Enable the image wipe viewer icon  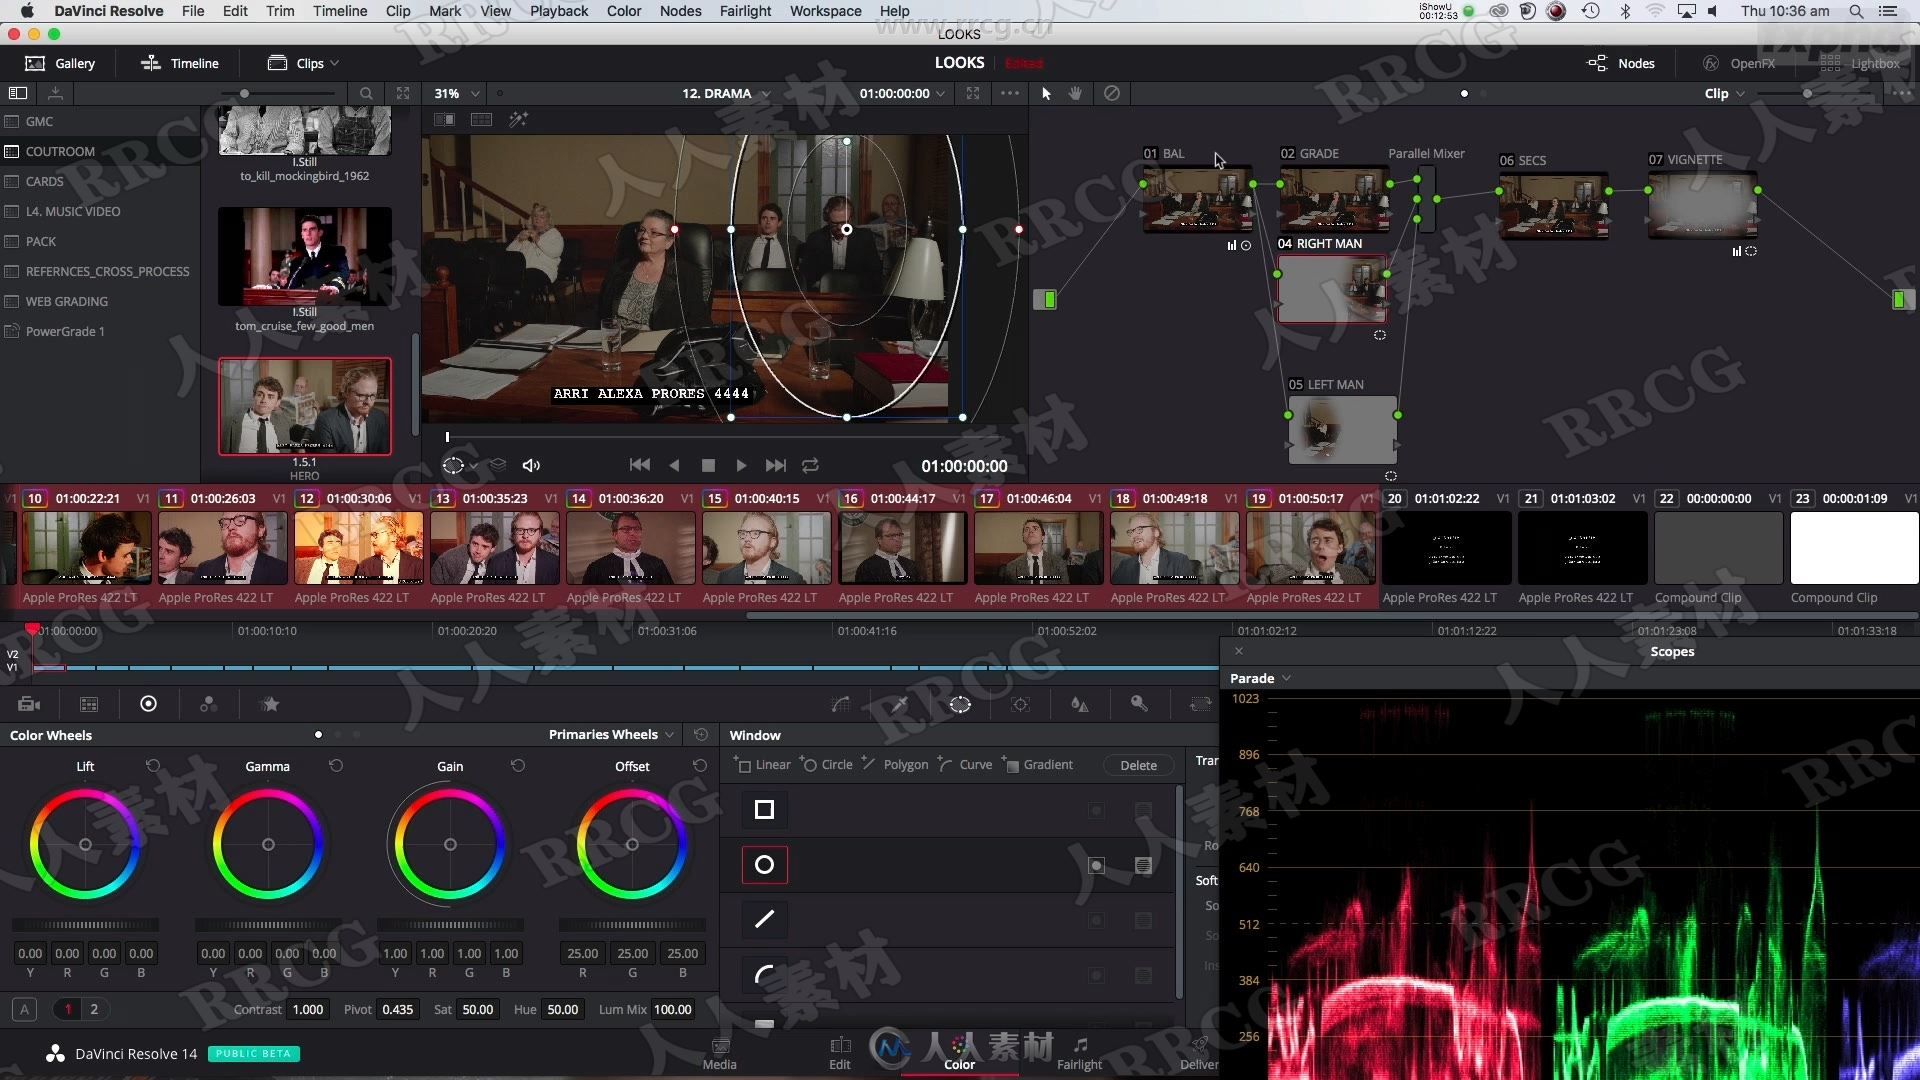click(444, 119)
